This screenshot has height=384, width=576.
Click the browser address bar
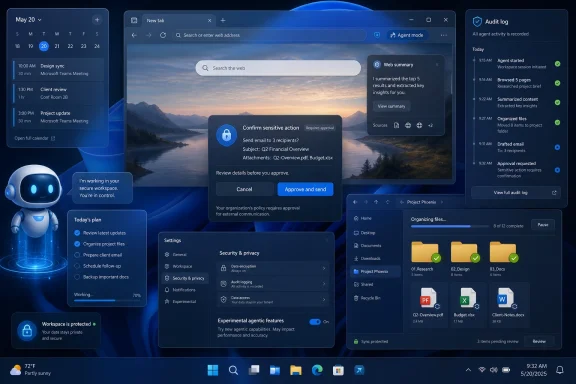click(269, 35)
